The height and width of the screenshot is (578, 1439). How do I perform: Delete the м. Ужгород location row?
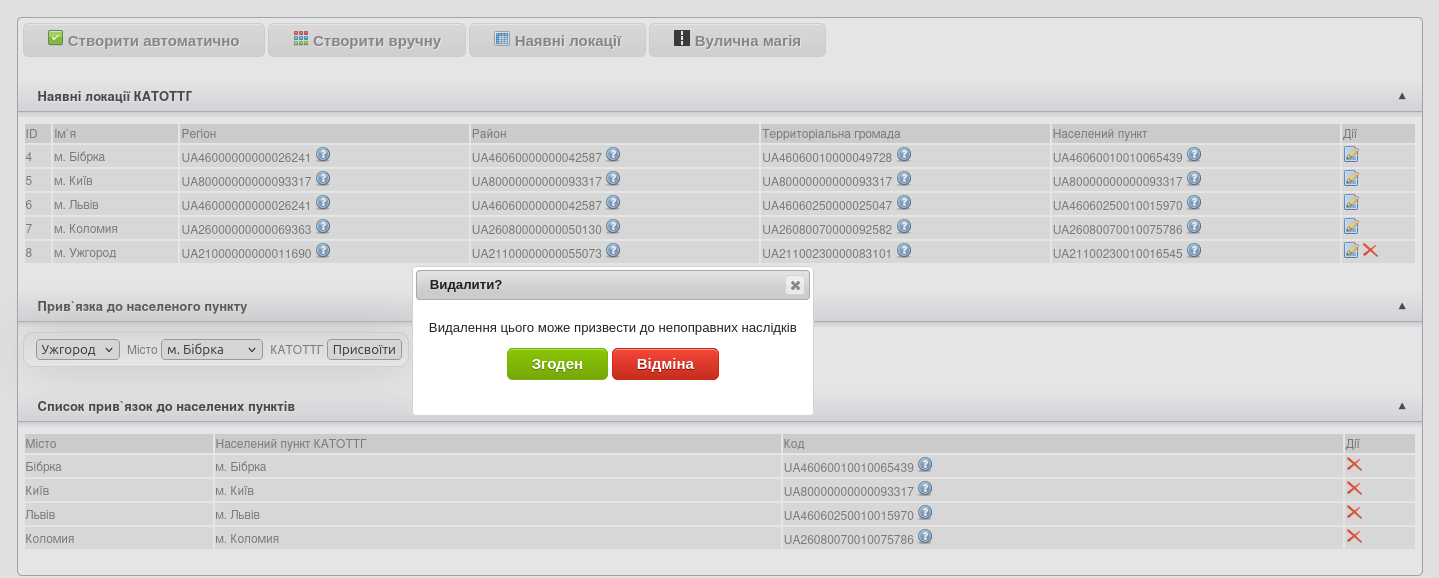(1370, 251)
